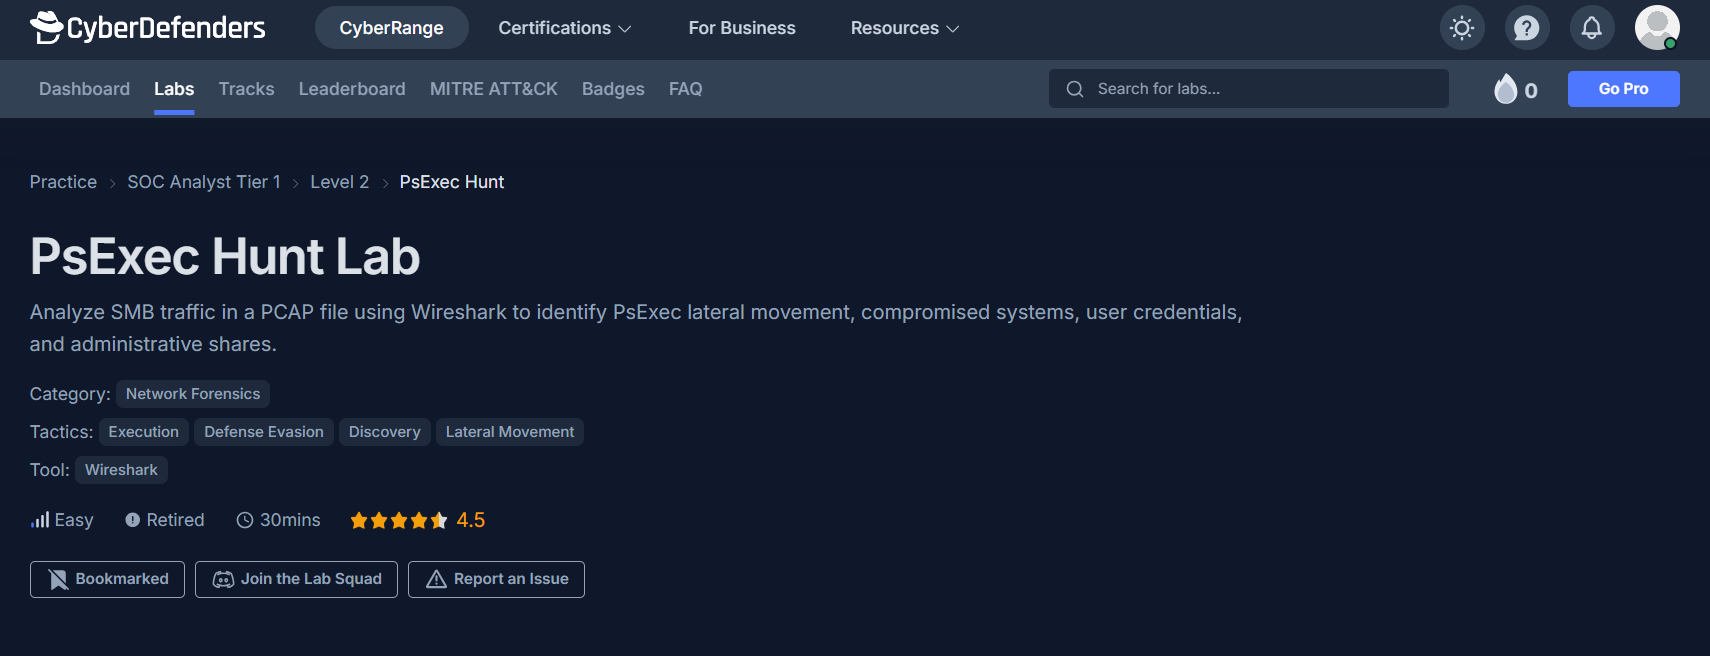Open the MITRE ATT&CK tab

(494, 89)
